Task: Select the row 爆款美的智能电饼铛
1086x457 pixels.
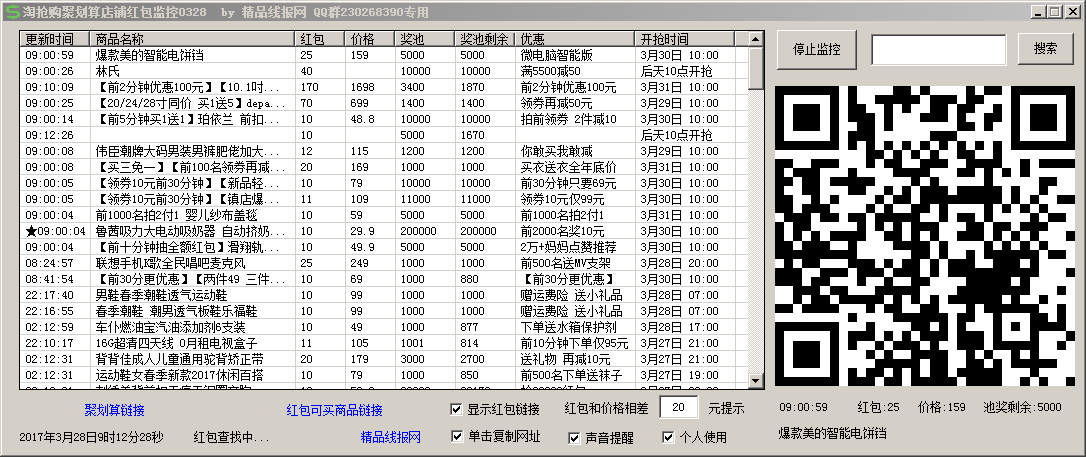Action: pos(384,55)
